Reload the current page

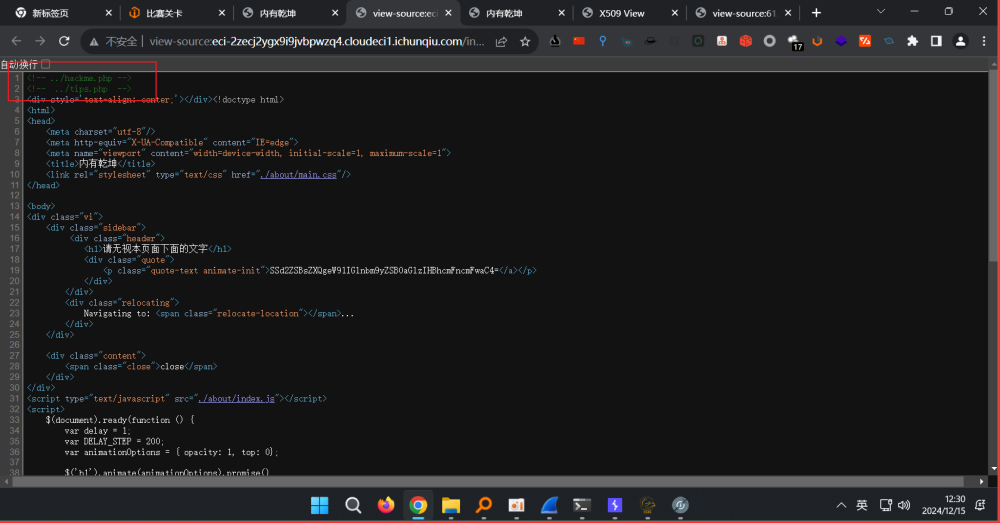coord(64,41)
